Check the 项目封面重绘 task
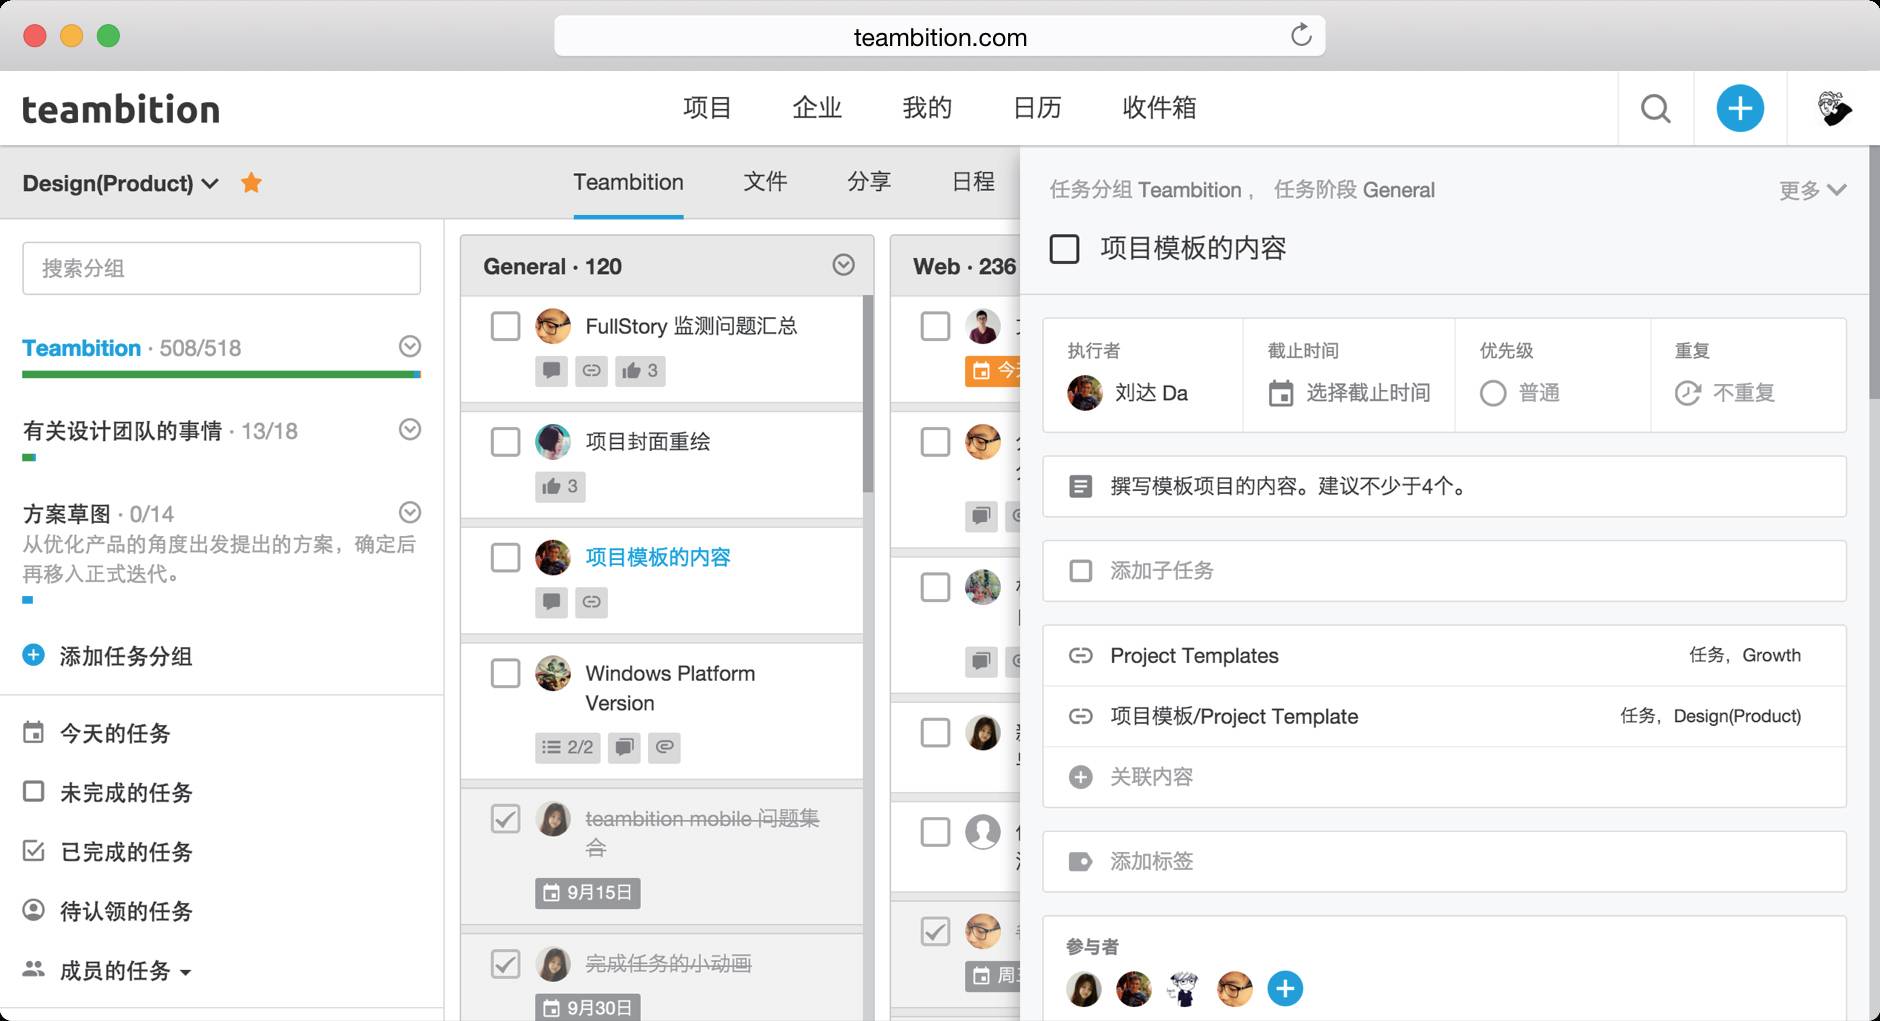This screenshot has width=1880, height=1021. coord(505,442)
